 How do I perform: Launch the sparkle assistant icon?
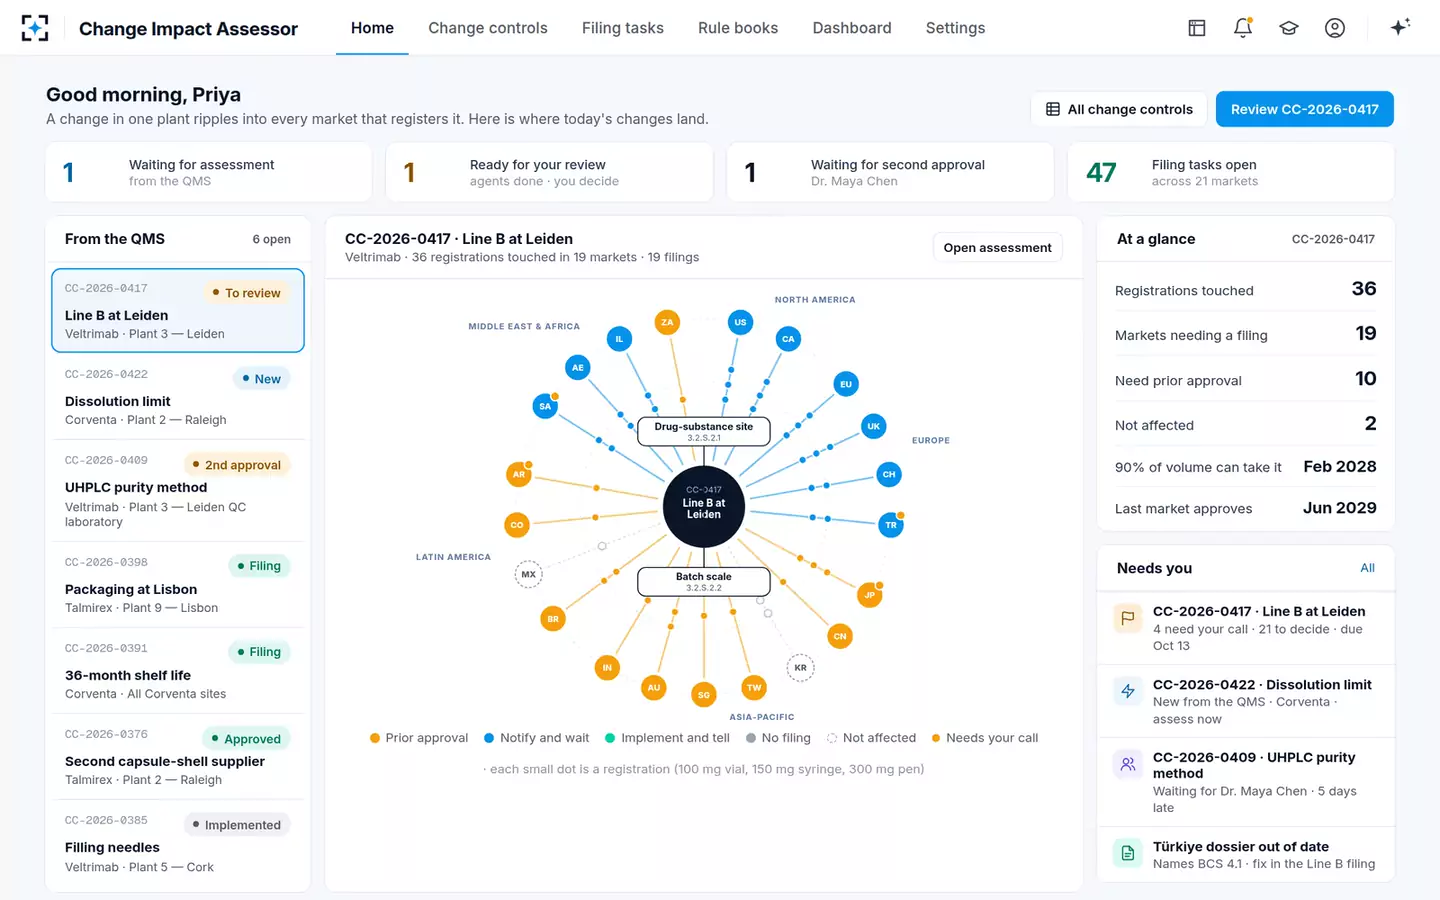point(1400,27)
